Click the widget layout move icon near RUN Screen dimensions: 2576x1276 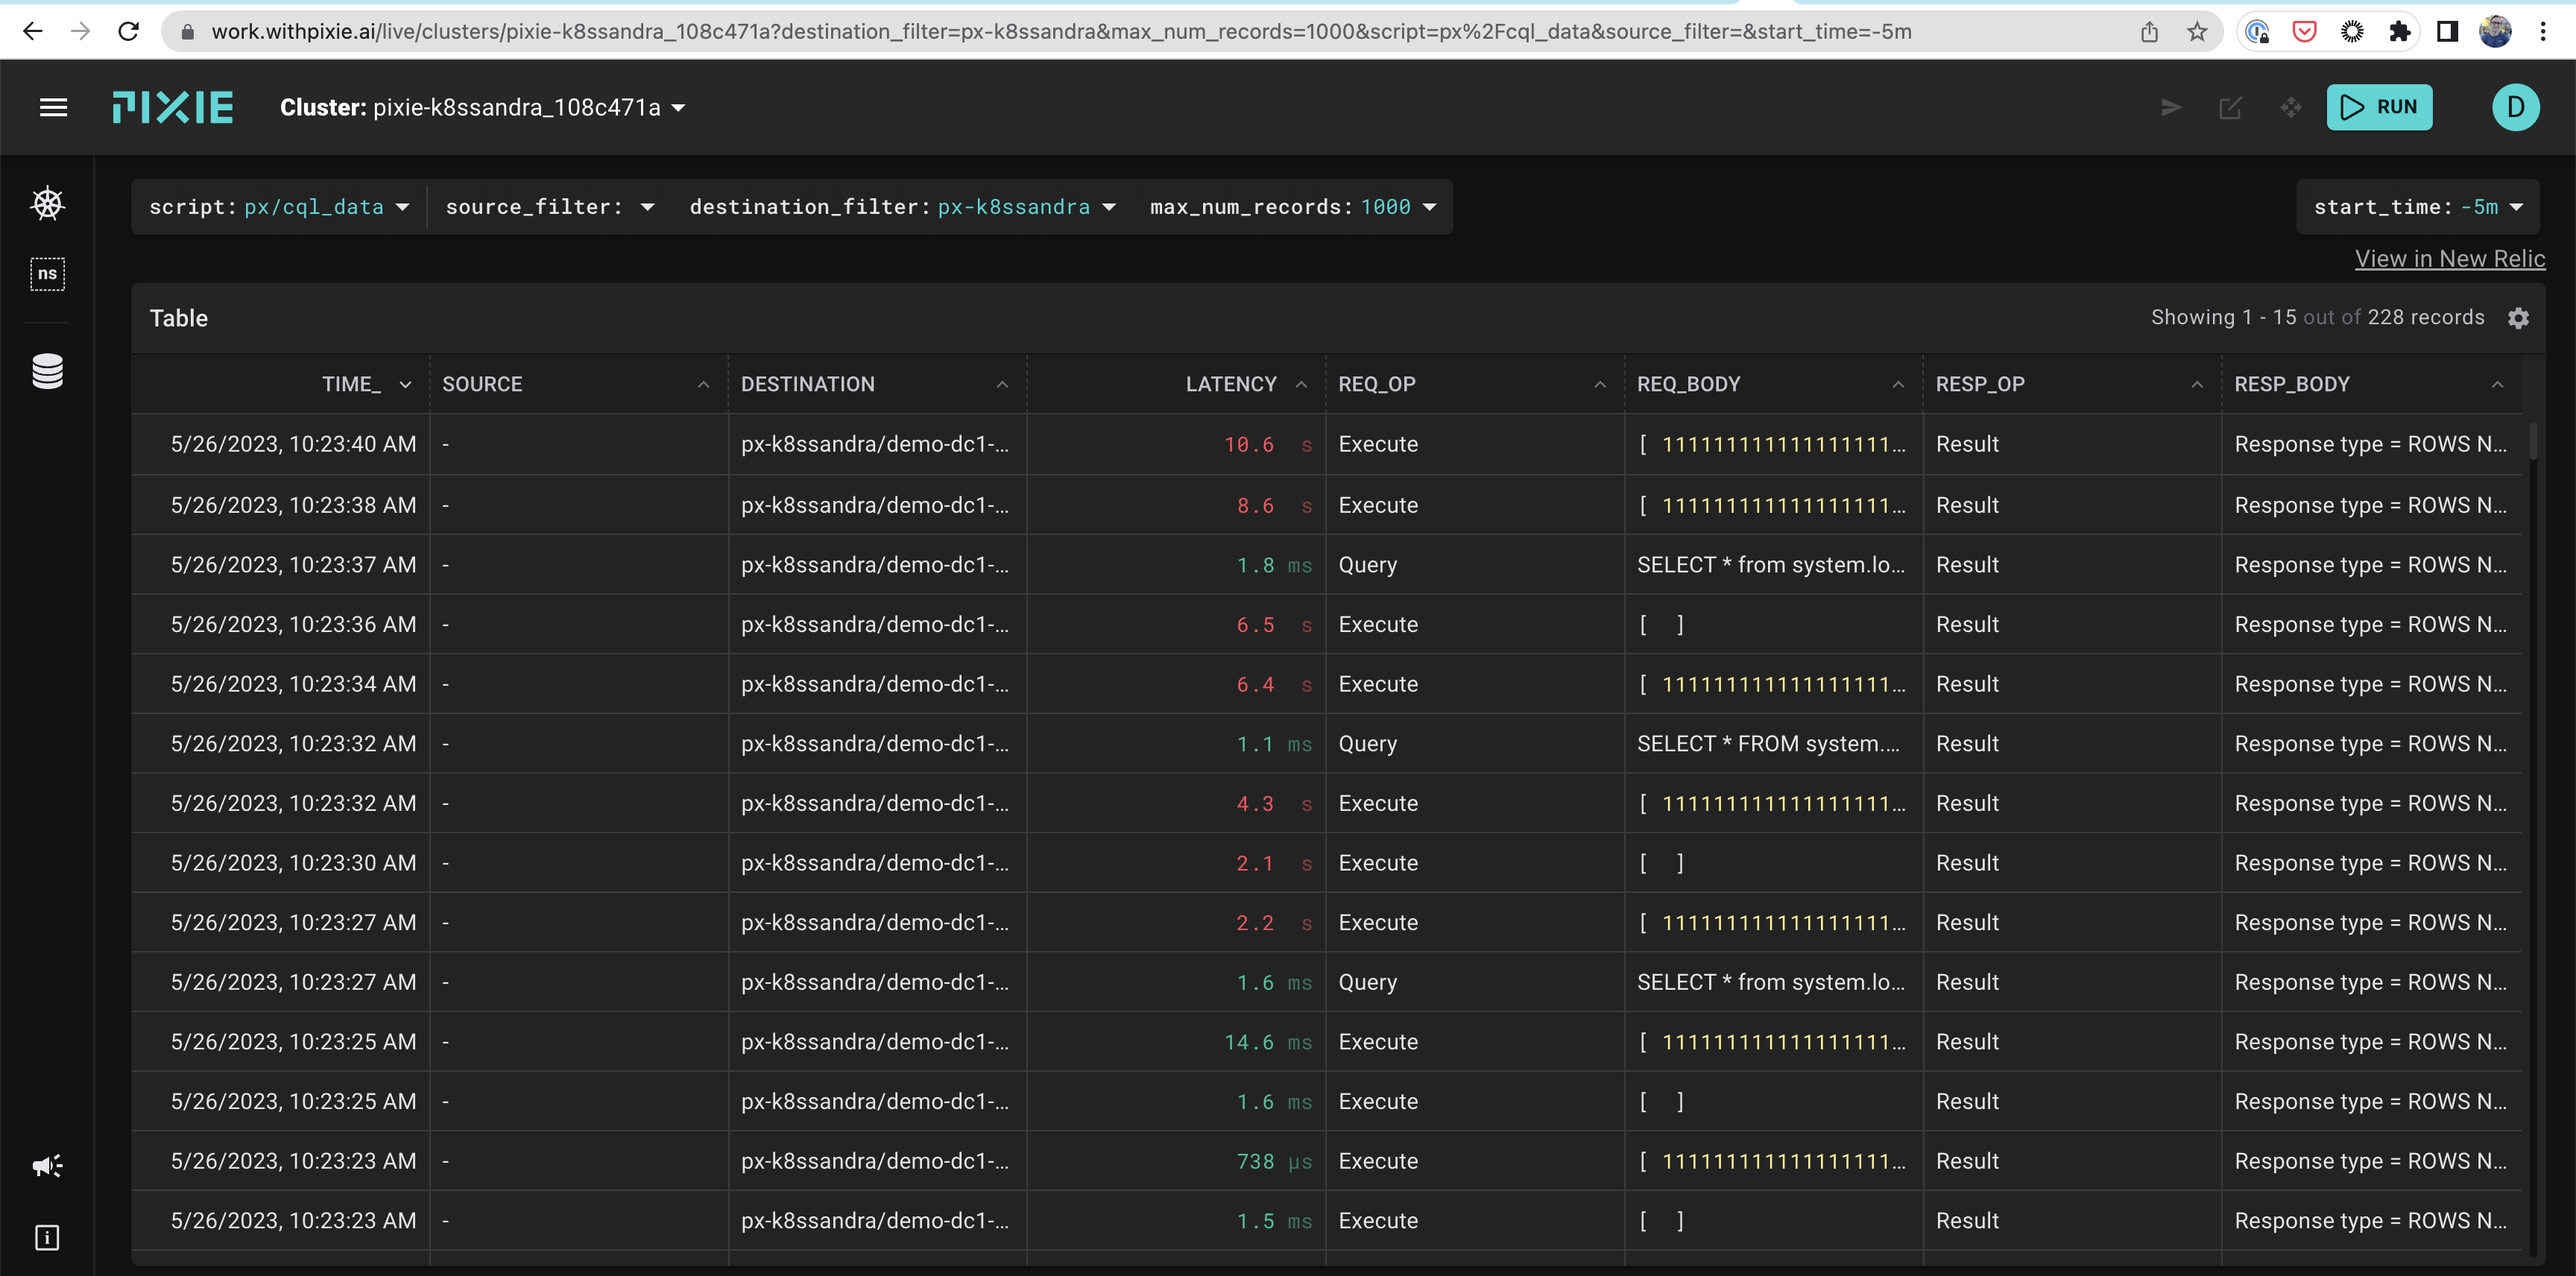[x=2291, y=107]
